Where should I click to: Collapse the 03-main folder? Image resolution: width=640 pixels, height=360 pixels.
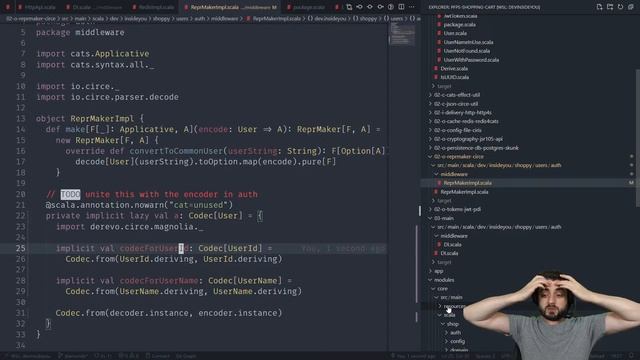click(x=442, y=218)
